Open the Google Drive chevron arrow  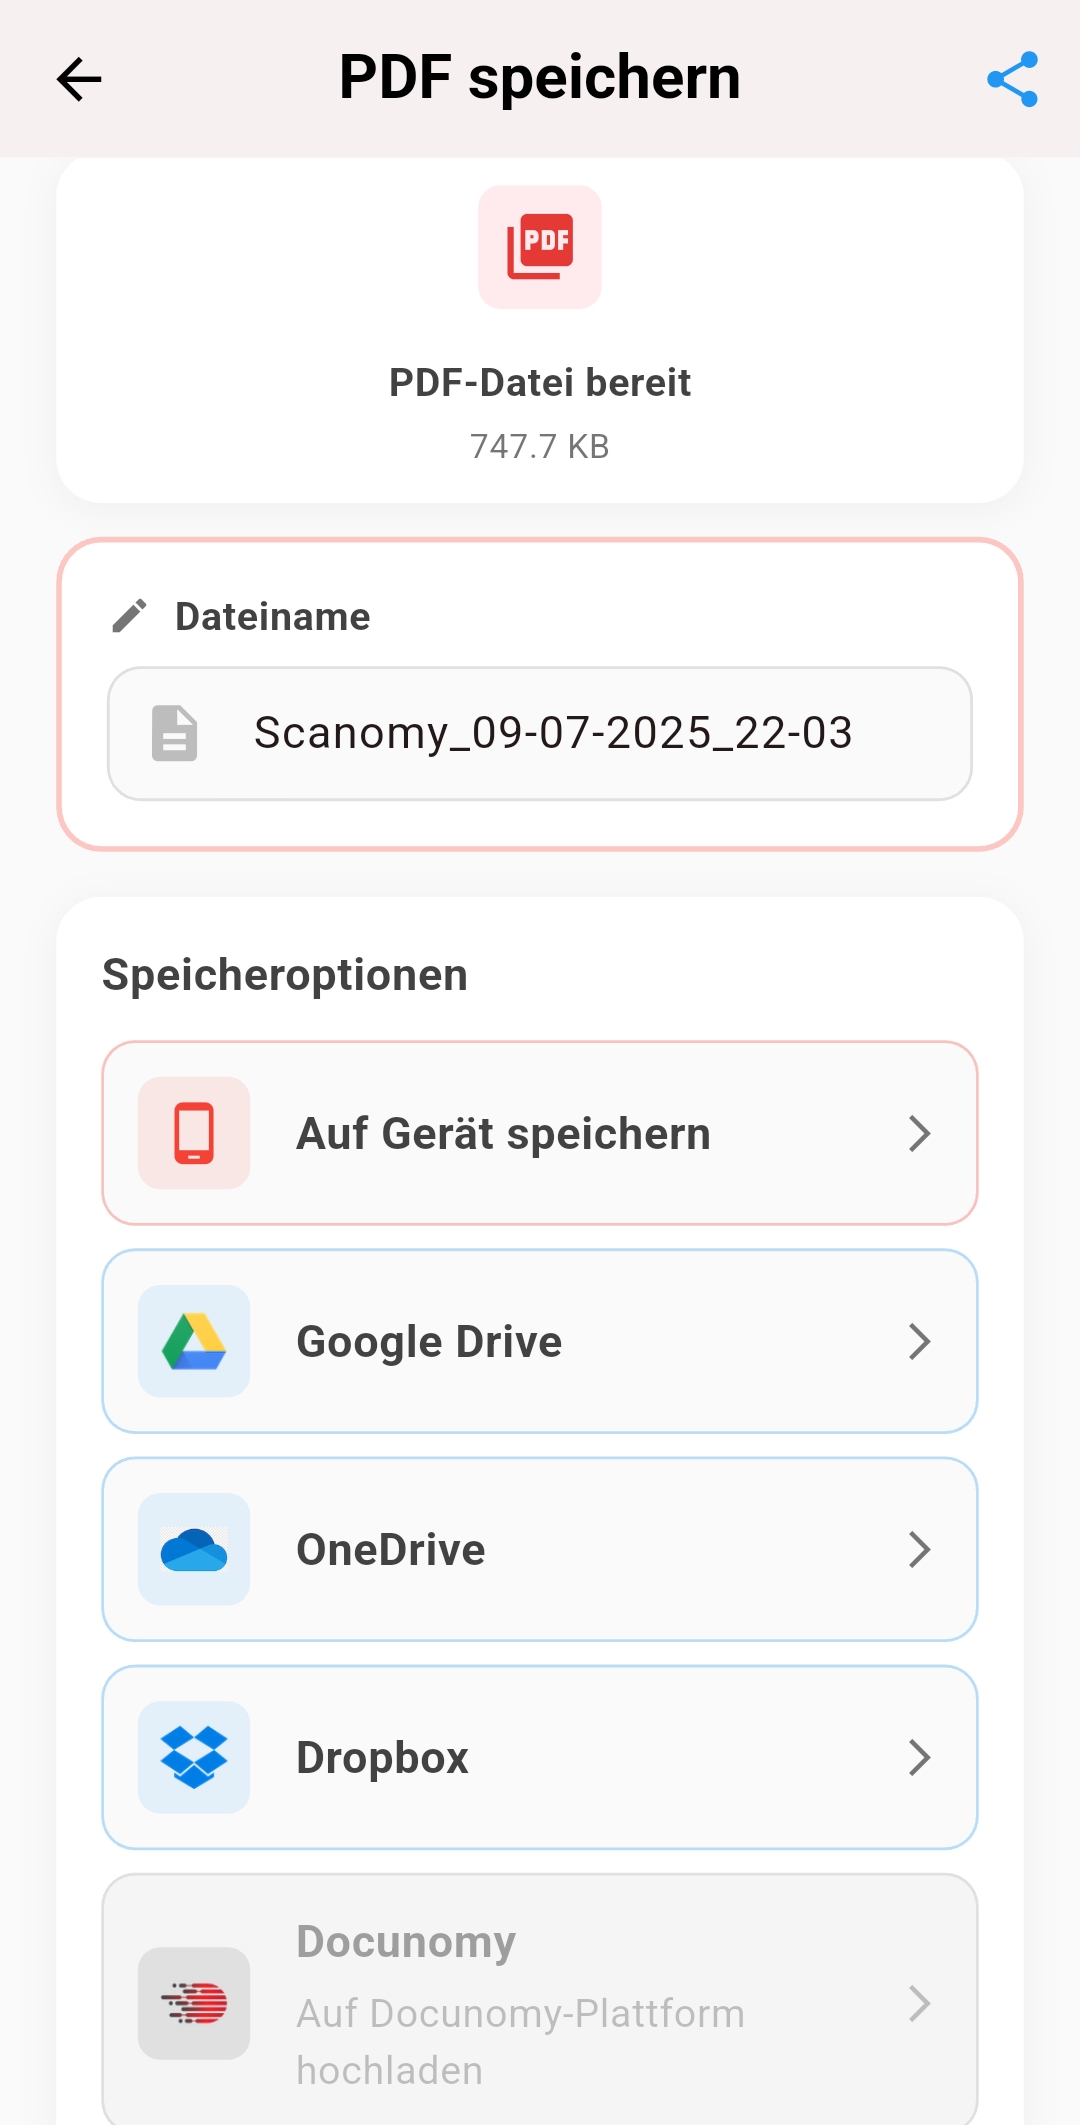click(x=919, y=1341)
